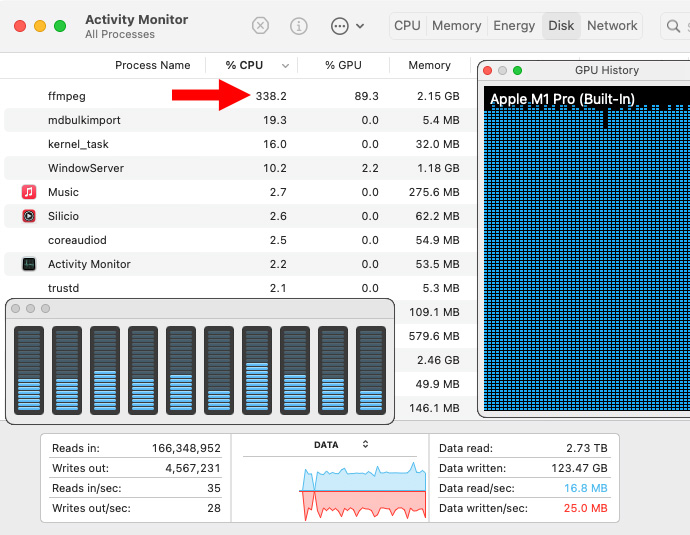Click the Music process name

[63, 192]
